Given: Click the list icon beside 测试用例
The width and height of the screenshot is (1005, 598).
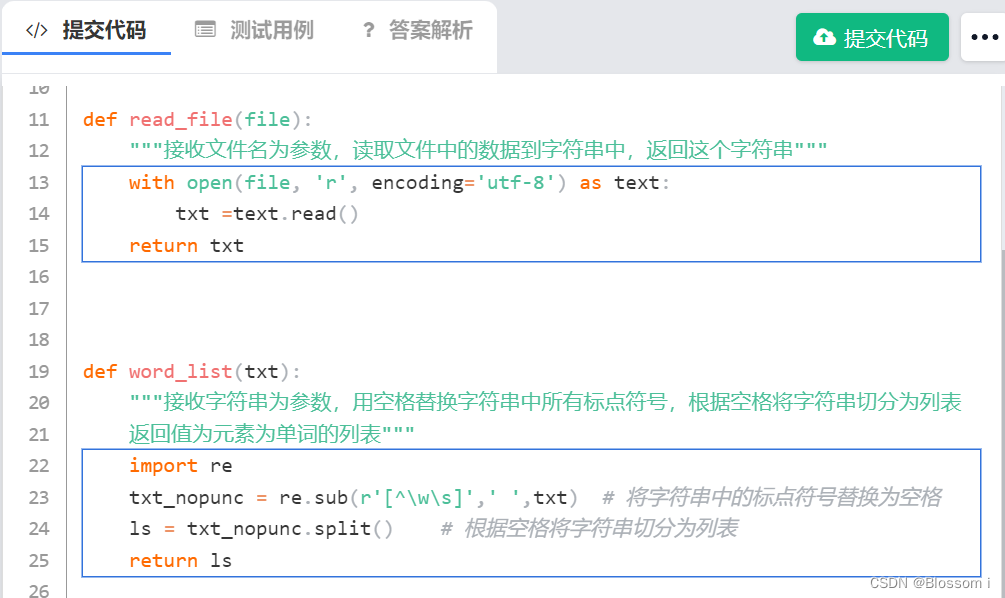Looking at the screenshot, I should tap(205, 29).
